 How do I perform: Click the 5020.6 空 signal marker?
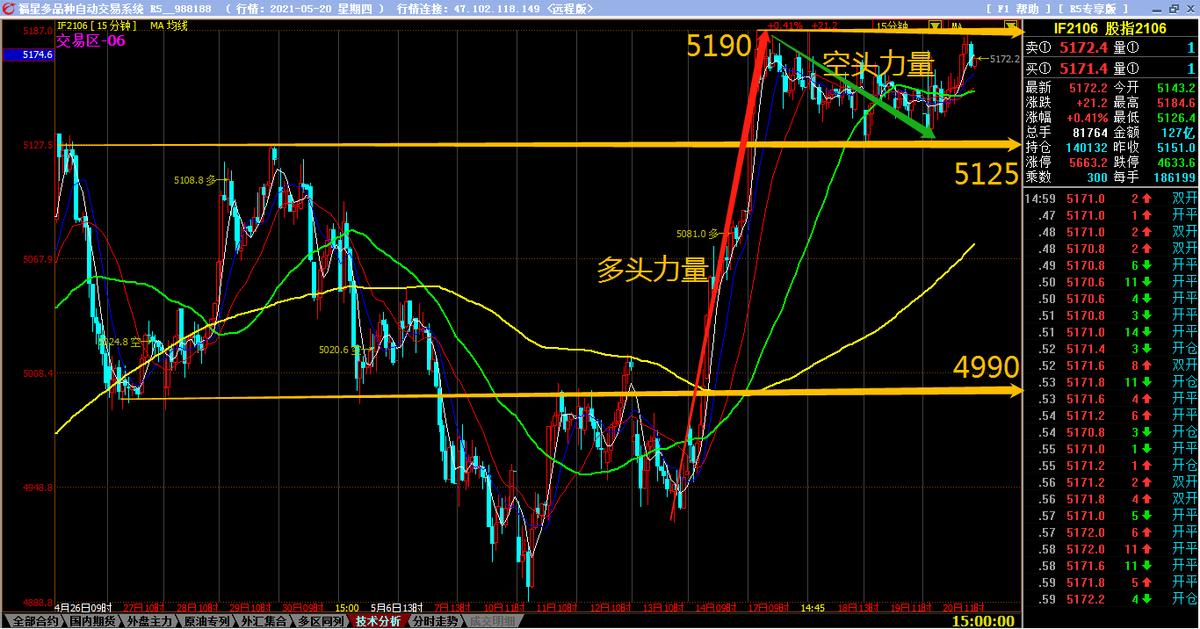pyautogui.click(x=339, y=350)
